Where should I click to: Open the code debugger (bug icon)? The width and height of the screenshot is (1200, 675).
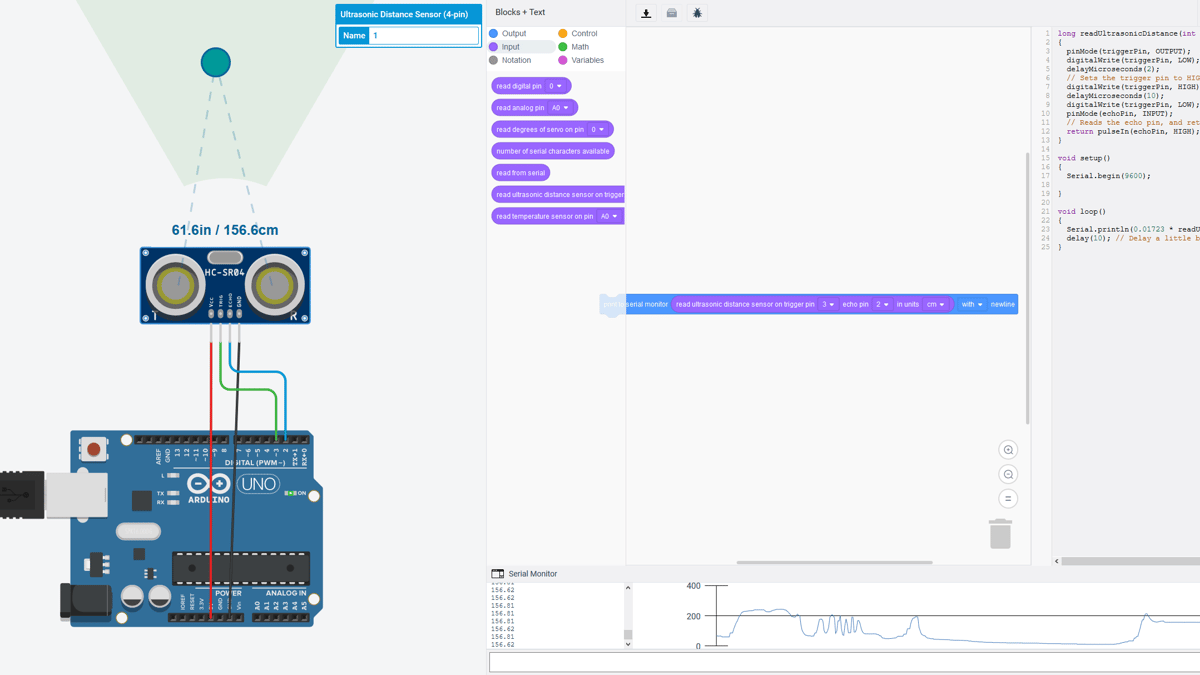697,13
